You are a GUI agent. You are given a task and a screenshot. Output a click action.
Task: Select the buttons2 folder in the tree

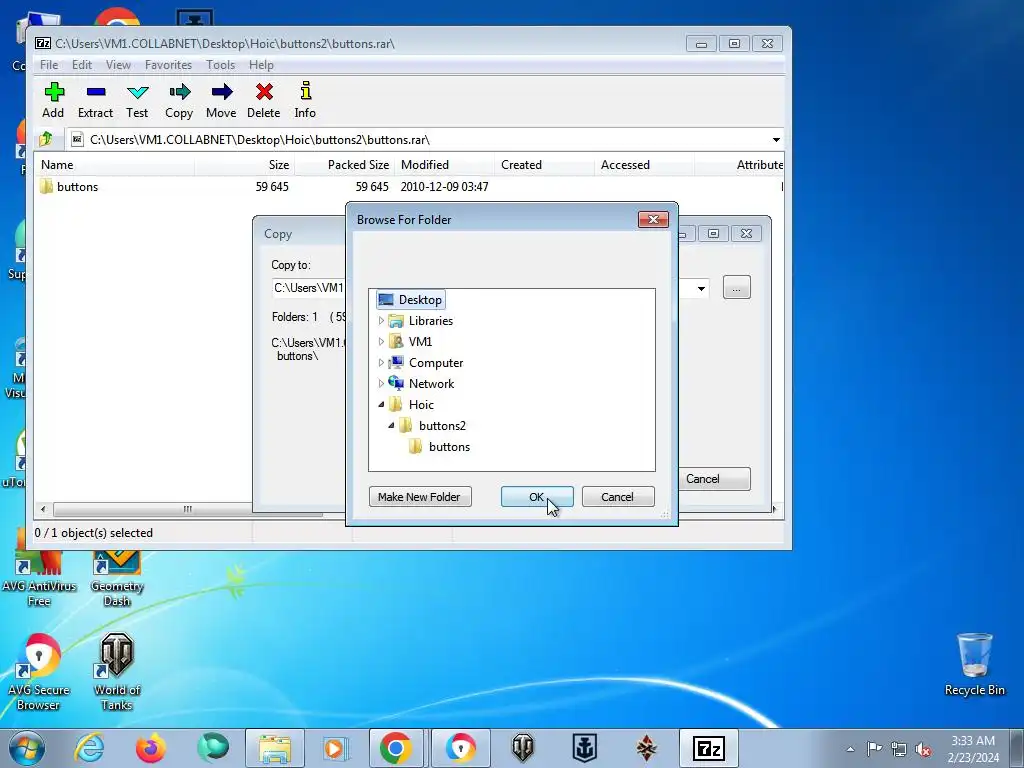pyautogui.click(x=432, y=426)
